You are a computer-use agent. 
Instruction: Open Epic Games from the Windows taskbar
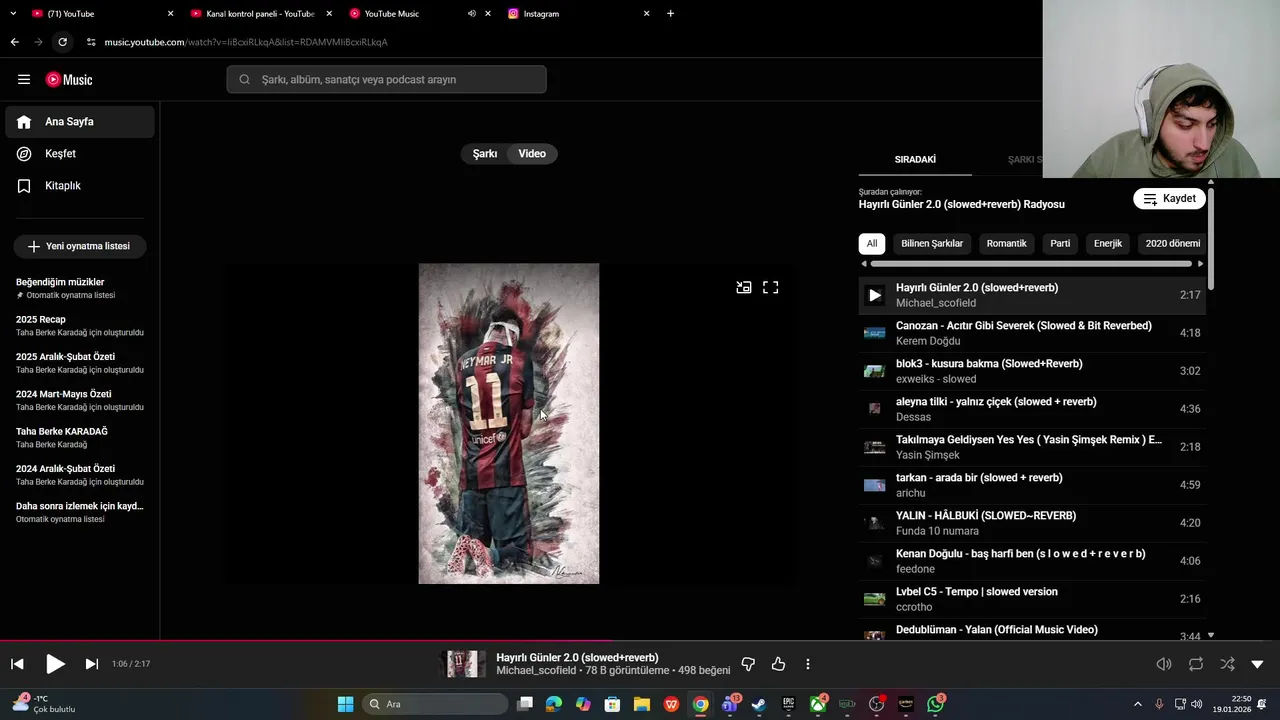pos(788,704)
